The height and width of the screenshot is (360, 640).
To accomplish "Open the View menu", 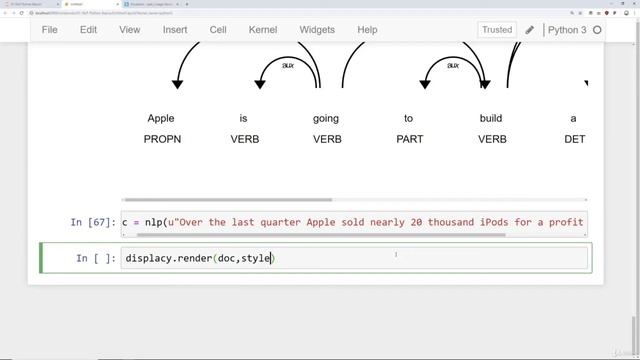I will pos(130,30).
